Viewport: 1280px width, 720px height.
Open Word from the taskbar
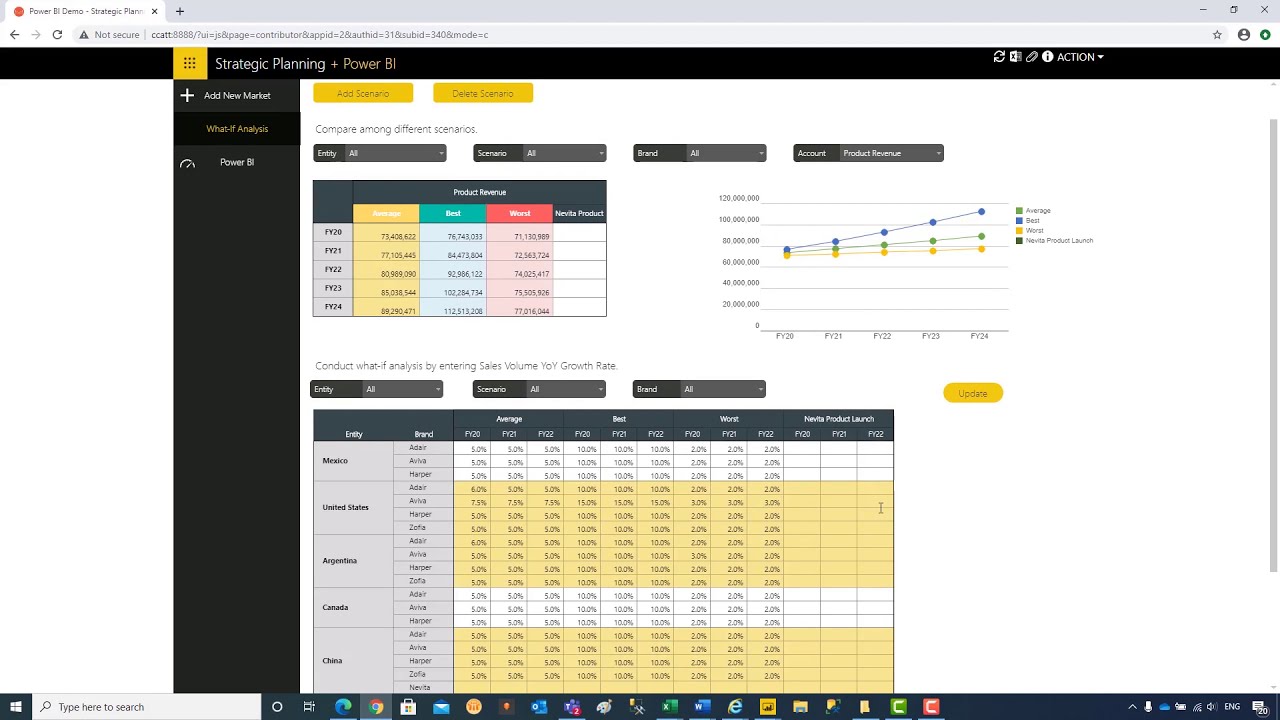(702, 707)
